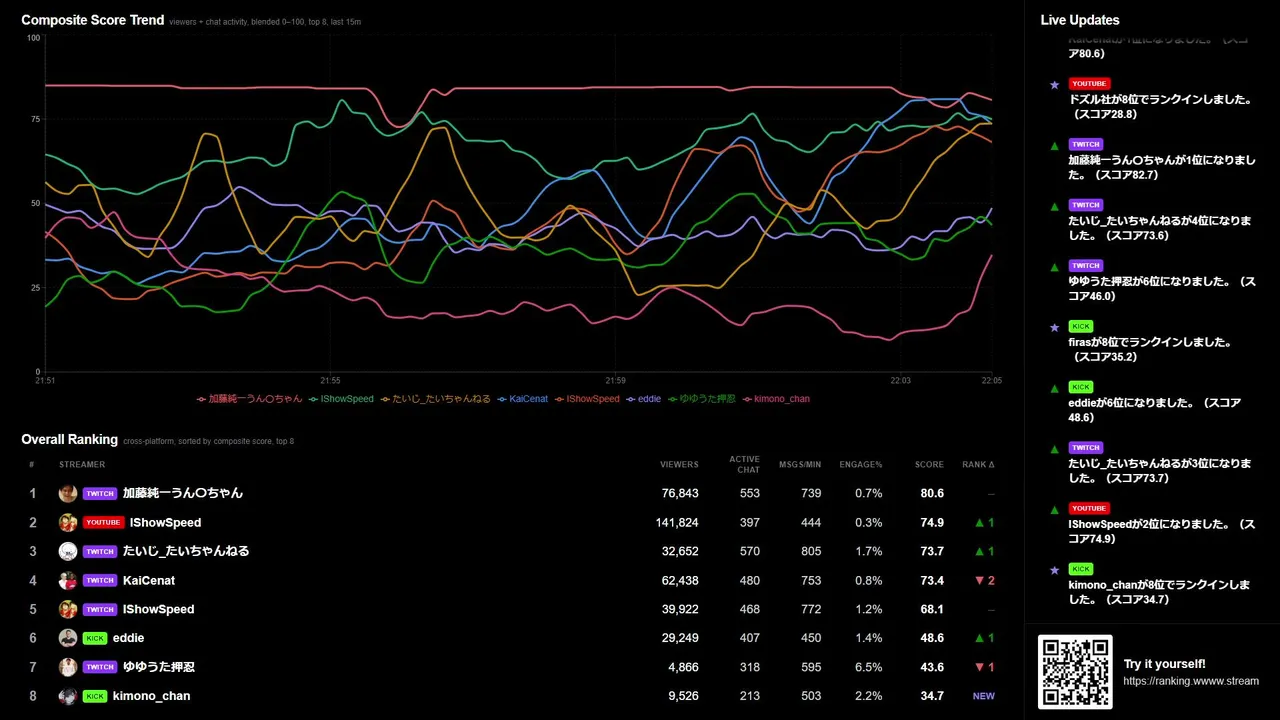Click the avatar of 加藤純一うんこちゃん in the ranking

coord(68,493)
